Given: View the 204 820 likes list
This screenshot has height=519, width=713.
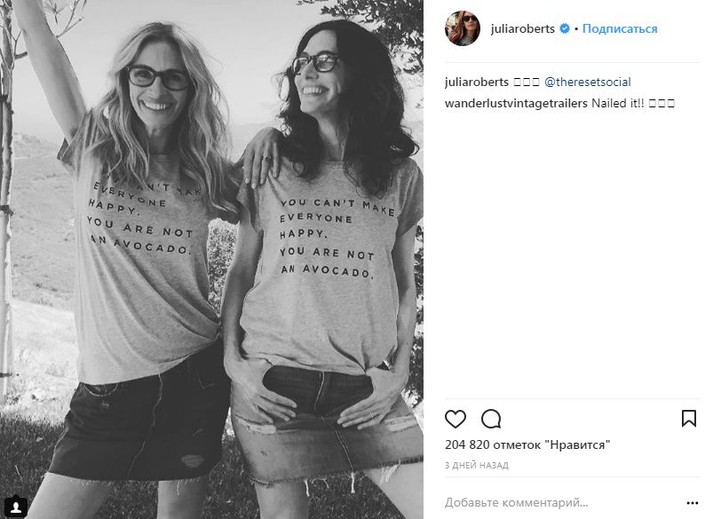Looking at the screenshot, I should coord(527,444).
